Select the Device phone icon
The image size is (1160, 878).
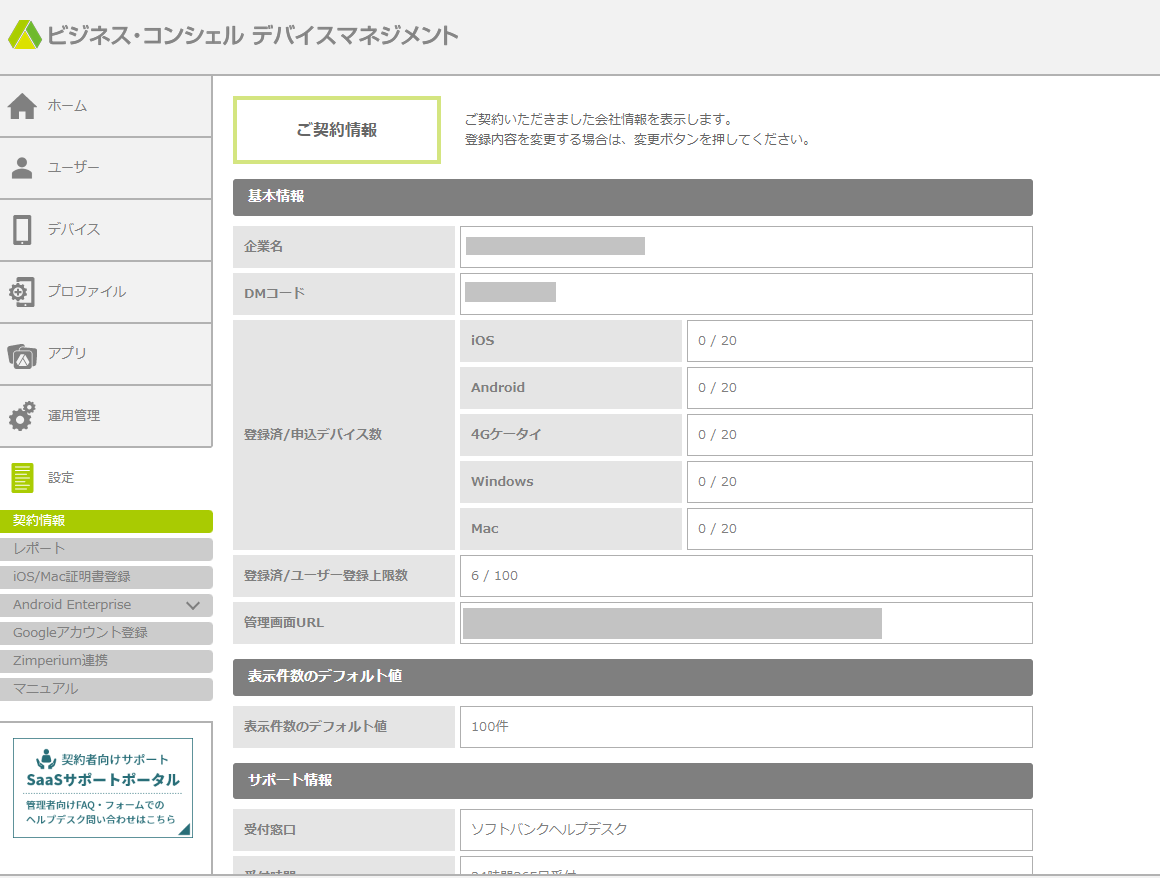(22, 230)
